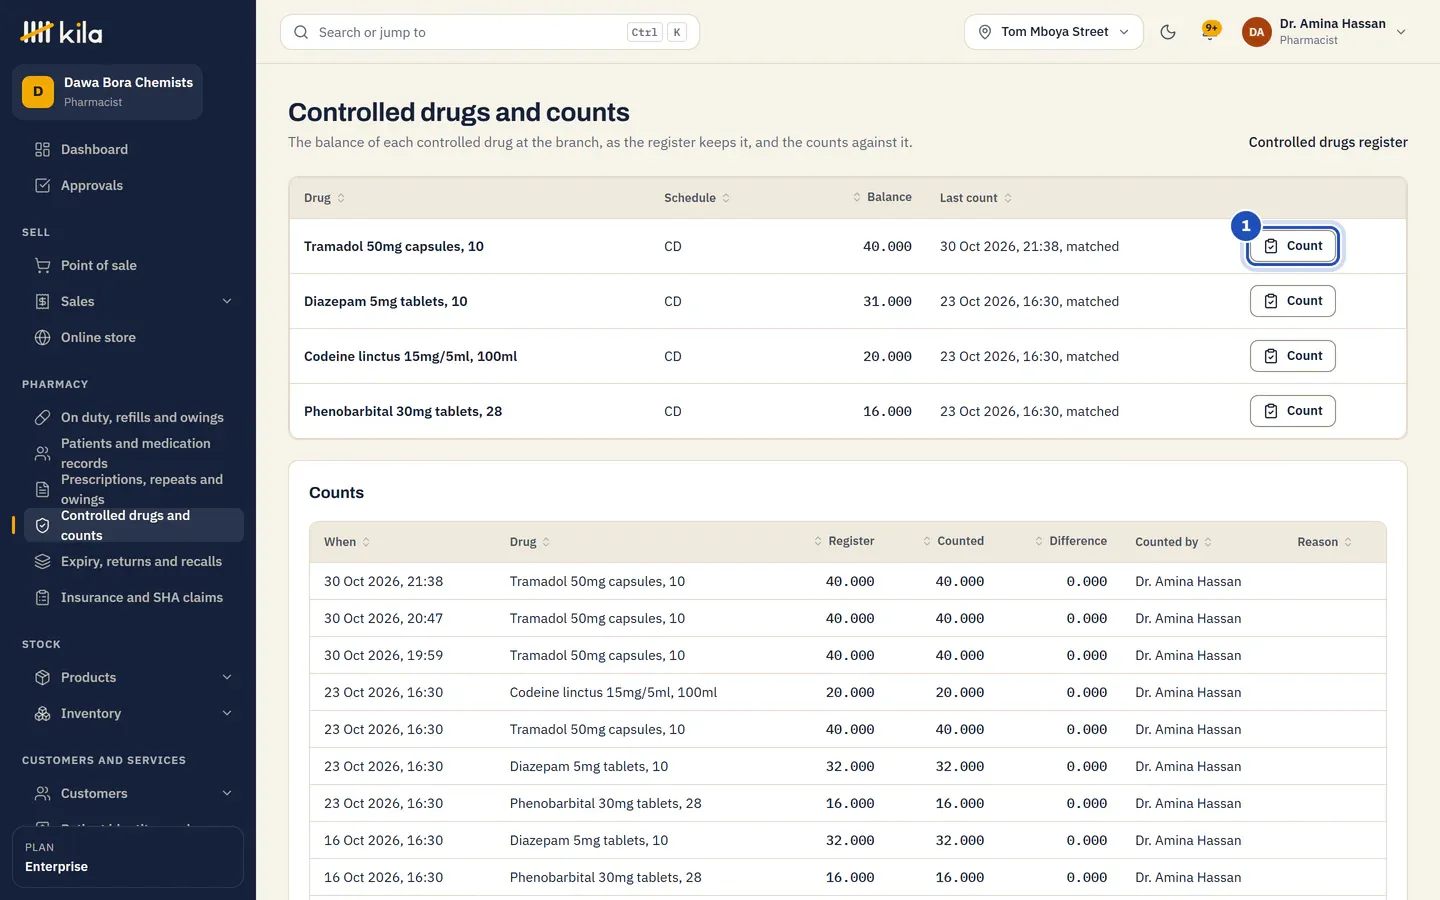Sort drugs table by Last count
The height and width of the screenshot is (900, 1440).
click(976, 198)
